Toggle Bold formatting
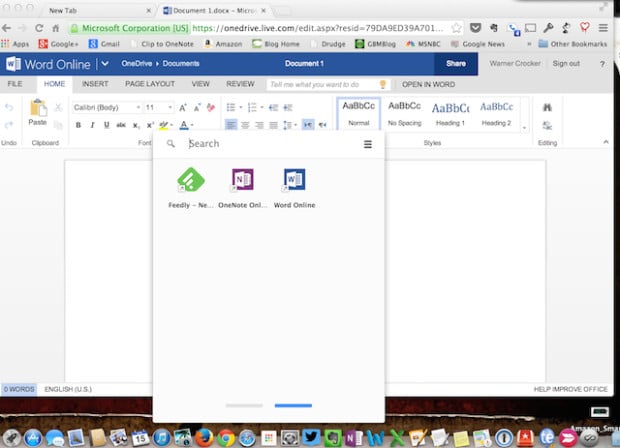620x448 pixels. pos(78,125)
